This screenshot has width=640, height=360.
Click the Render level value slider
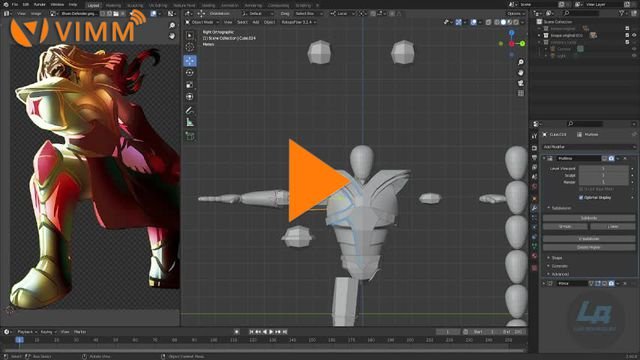tap(604, 182)
